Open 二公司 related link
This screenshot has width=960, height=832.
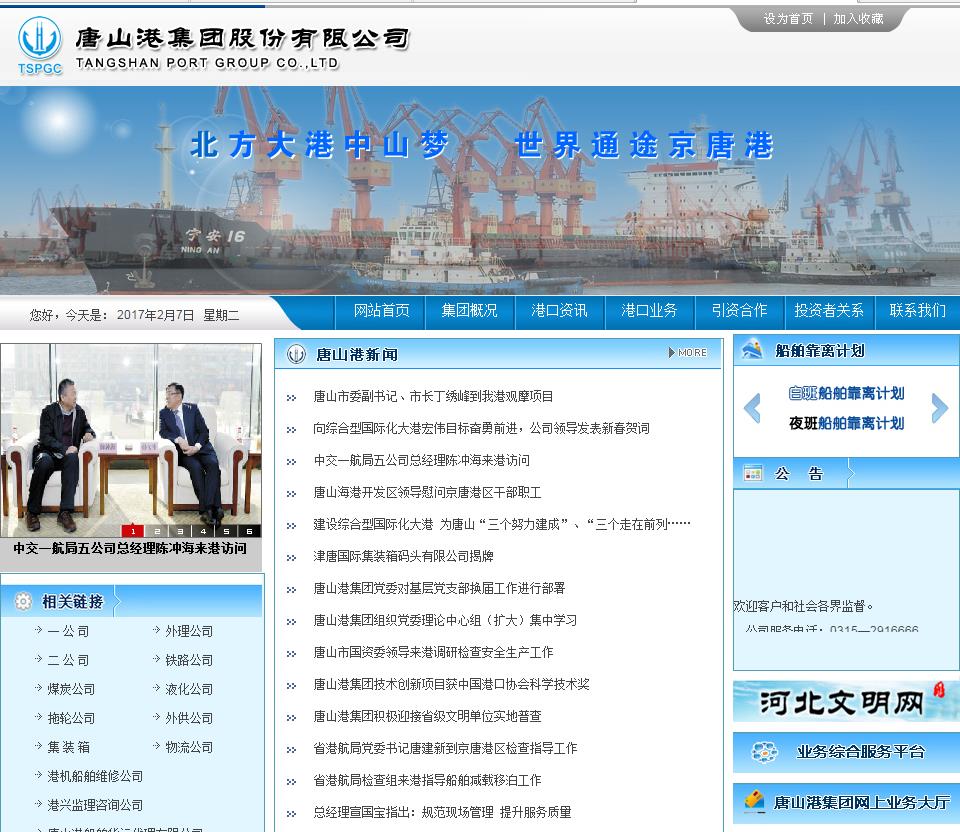pos(69,660)
